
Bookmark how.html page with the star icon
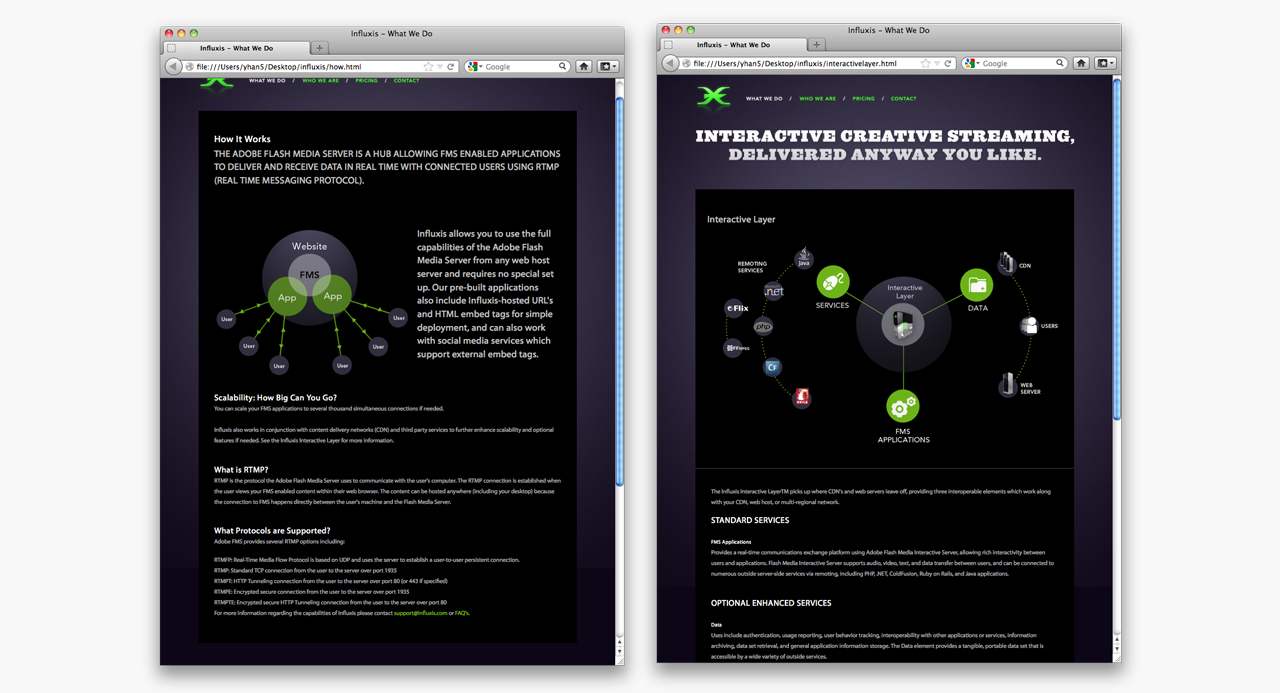[428, 67]
